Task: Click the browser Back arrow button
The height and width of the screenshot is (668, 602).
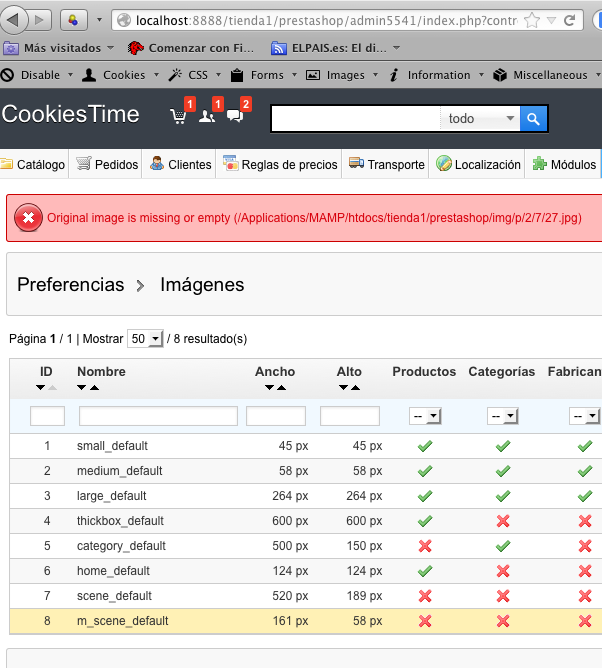Action: coord(13,20)
